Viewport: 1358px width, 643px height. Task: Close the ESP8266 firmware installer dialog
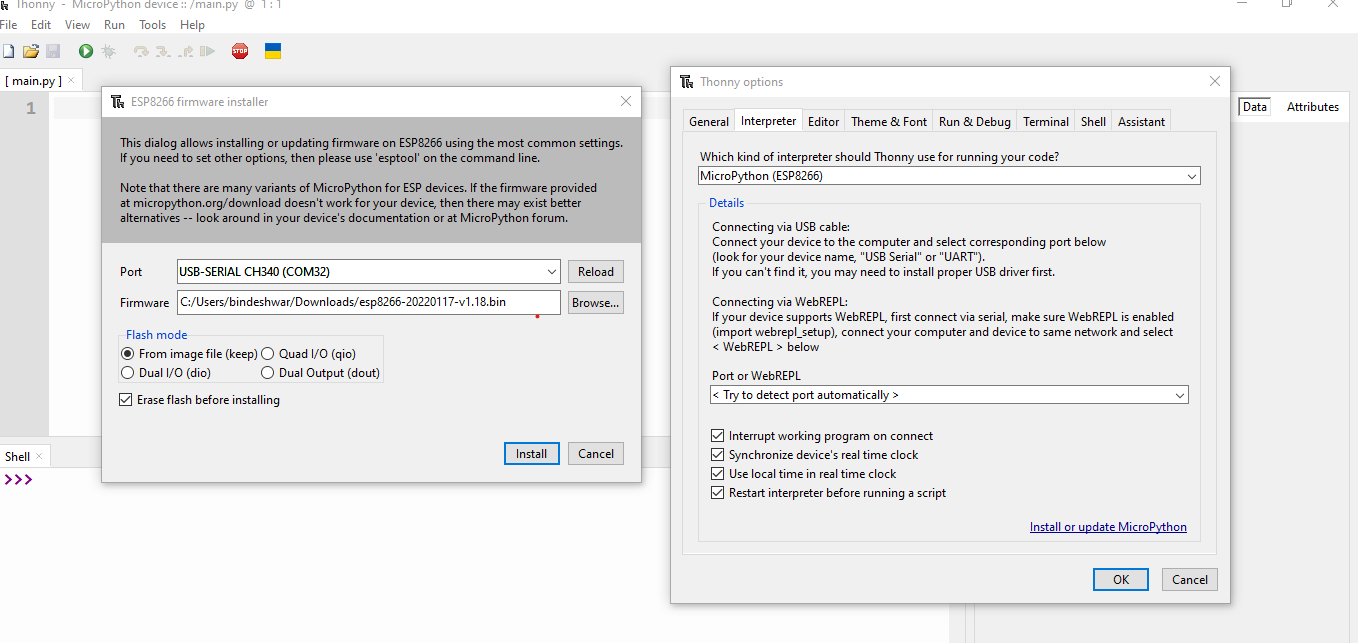point(626,101)
